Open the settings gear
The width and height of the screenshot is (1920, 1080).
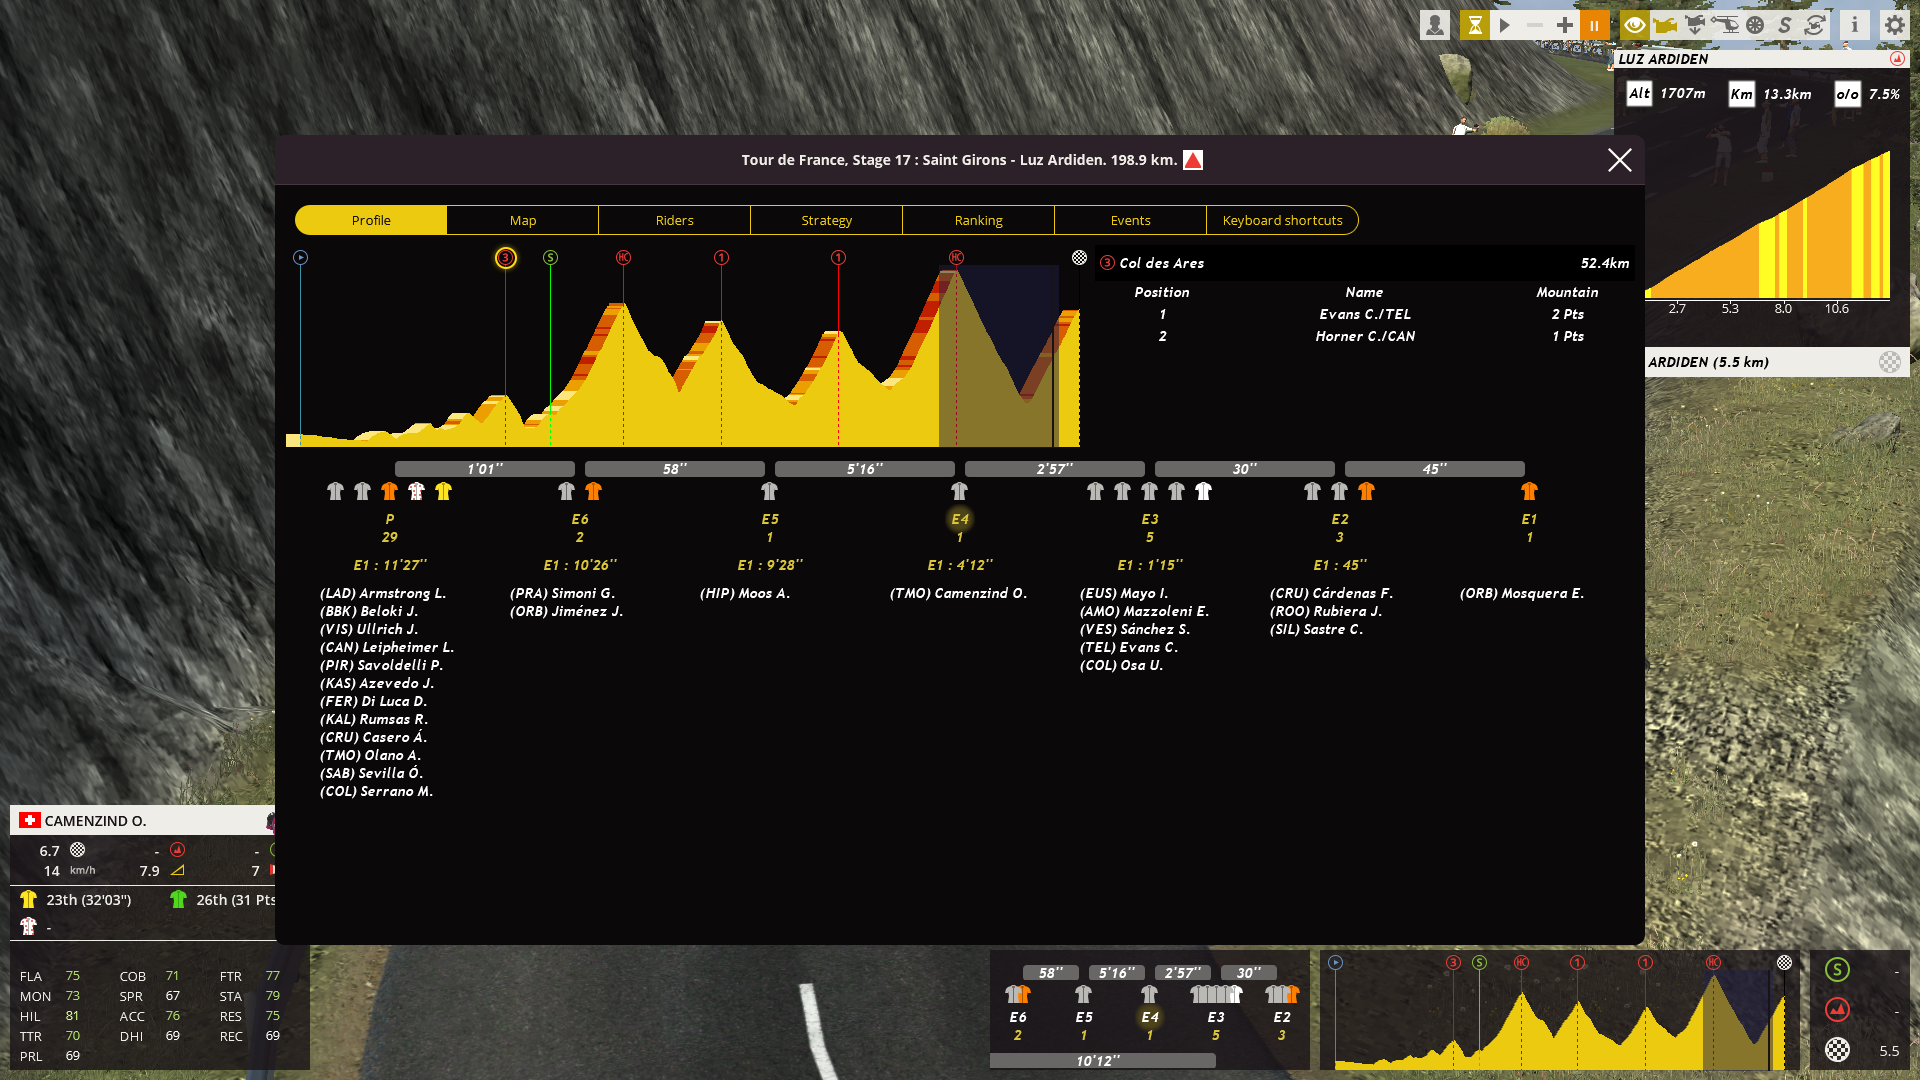click(1895, 25)
